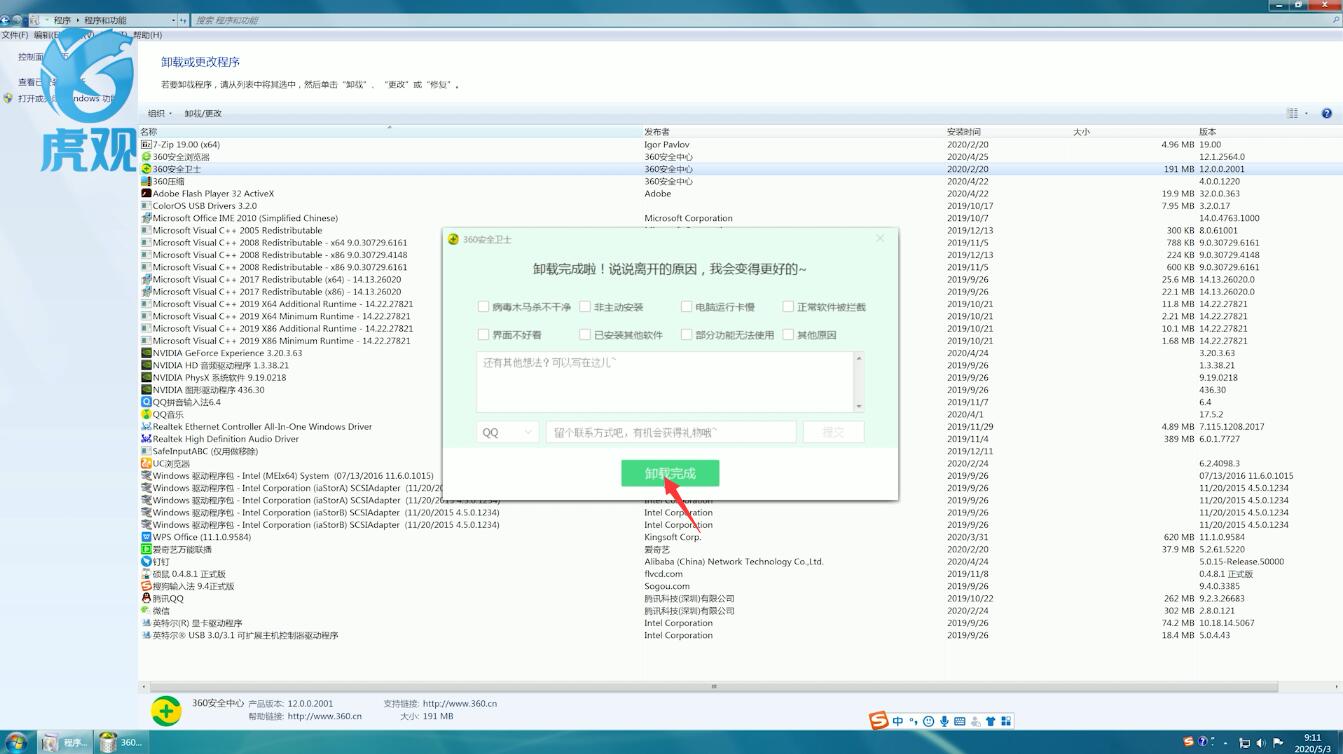
Task: Select NVIDIA GeForce Experience entry icon
Action: point(146,353)
